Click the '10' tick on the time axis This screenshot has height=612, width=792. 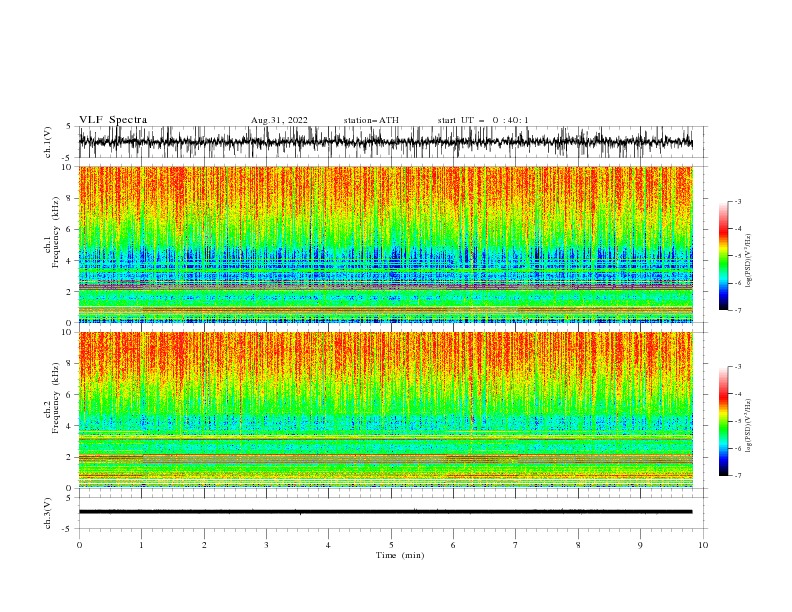pyautogui.click(x=703, y=545)
